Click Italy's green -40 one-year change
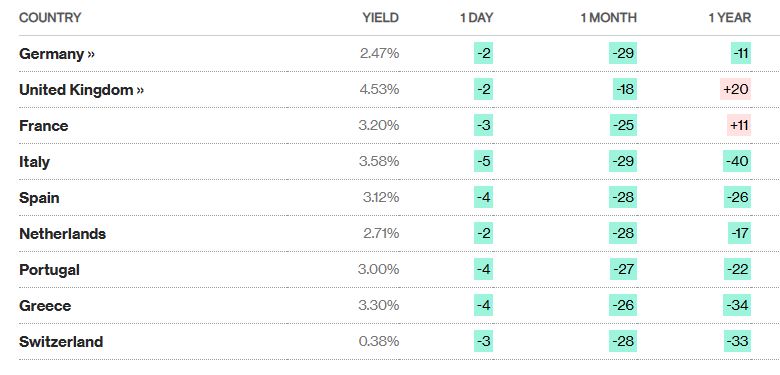The height and width of the screenshot is (375, 780). (x=737, y=162)
